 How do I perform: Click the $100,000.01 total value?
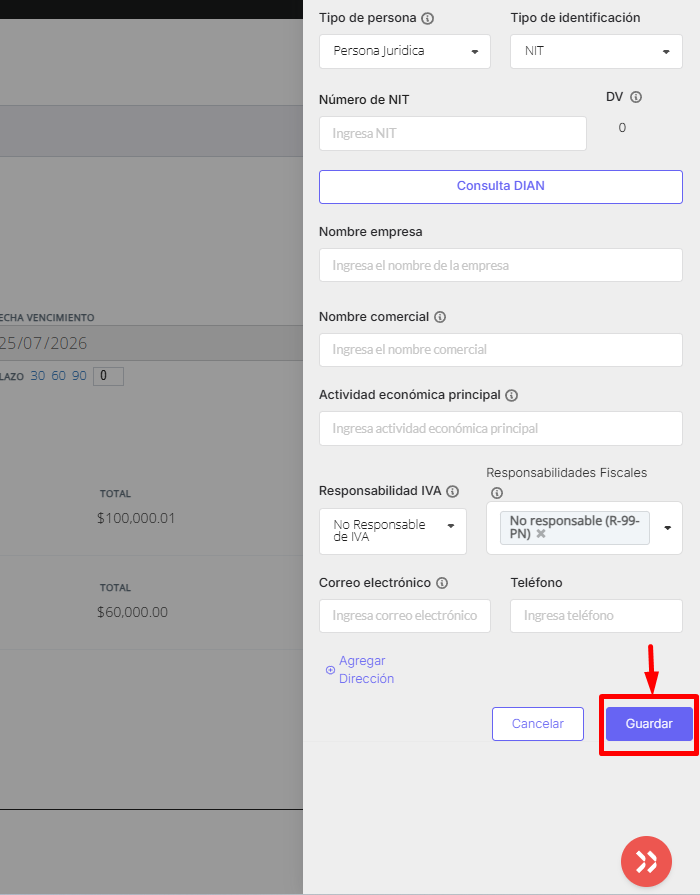136,518
